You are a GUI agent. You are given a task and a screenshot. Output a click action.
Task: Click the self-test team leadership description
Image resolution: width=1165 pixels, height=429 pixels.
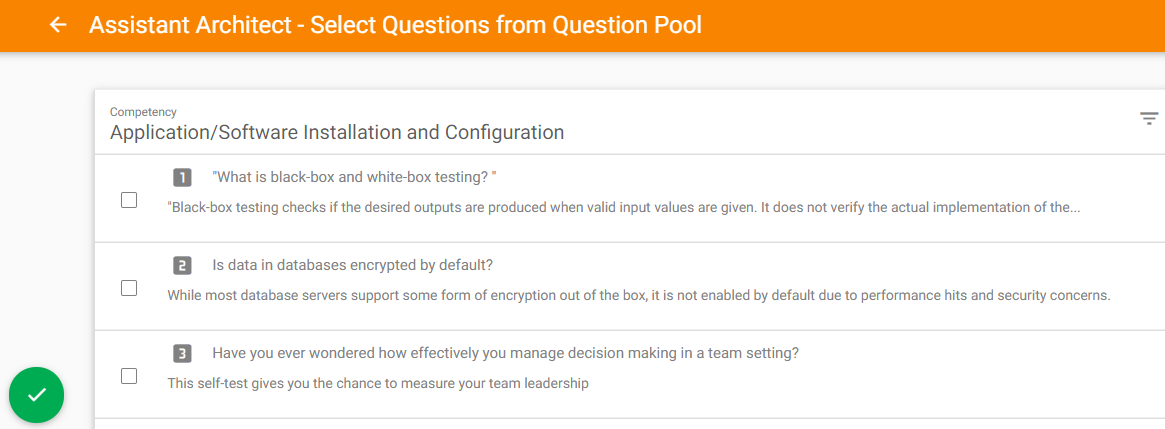[x=378, y=384]
